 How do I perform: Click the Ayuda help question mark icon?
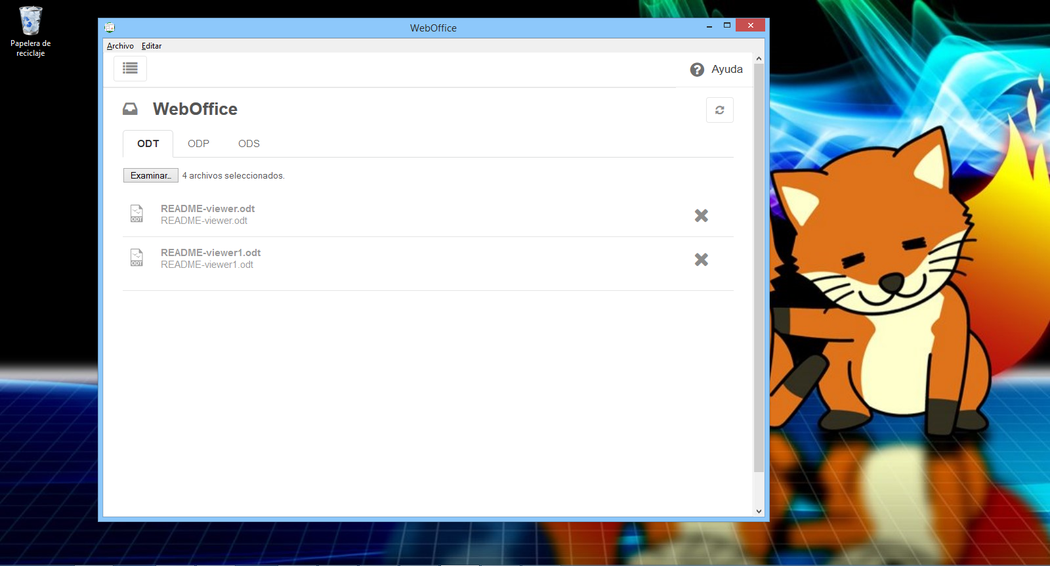pos(697,70)
